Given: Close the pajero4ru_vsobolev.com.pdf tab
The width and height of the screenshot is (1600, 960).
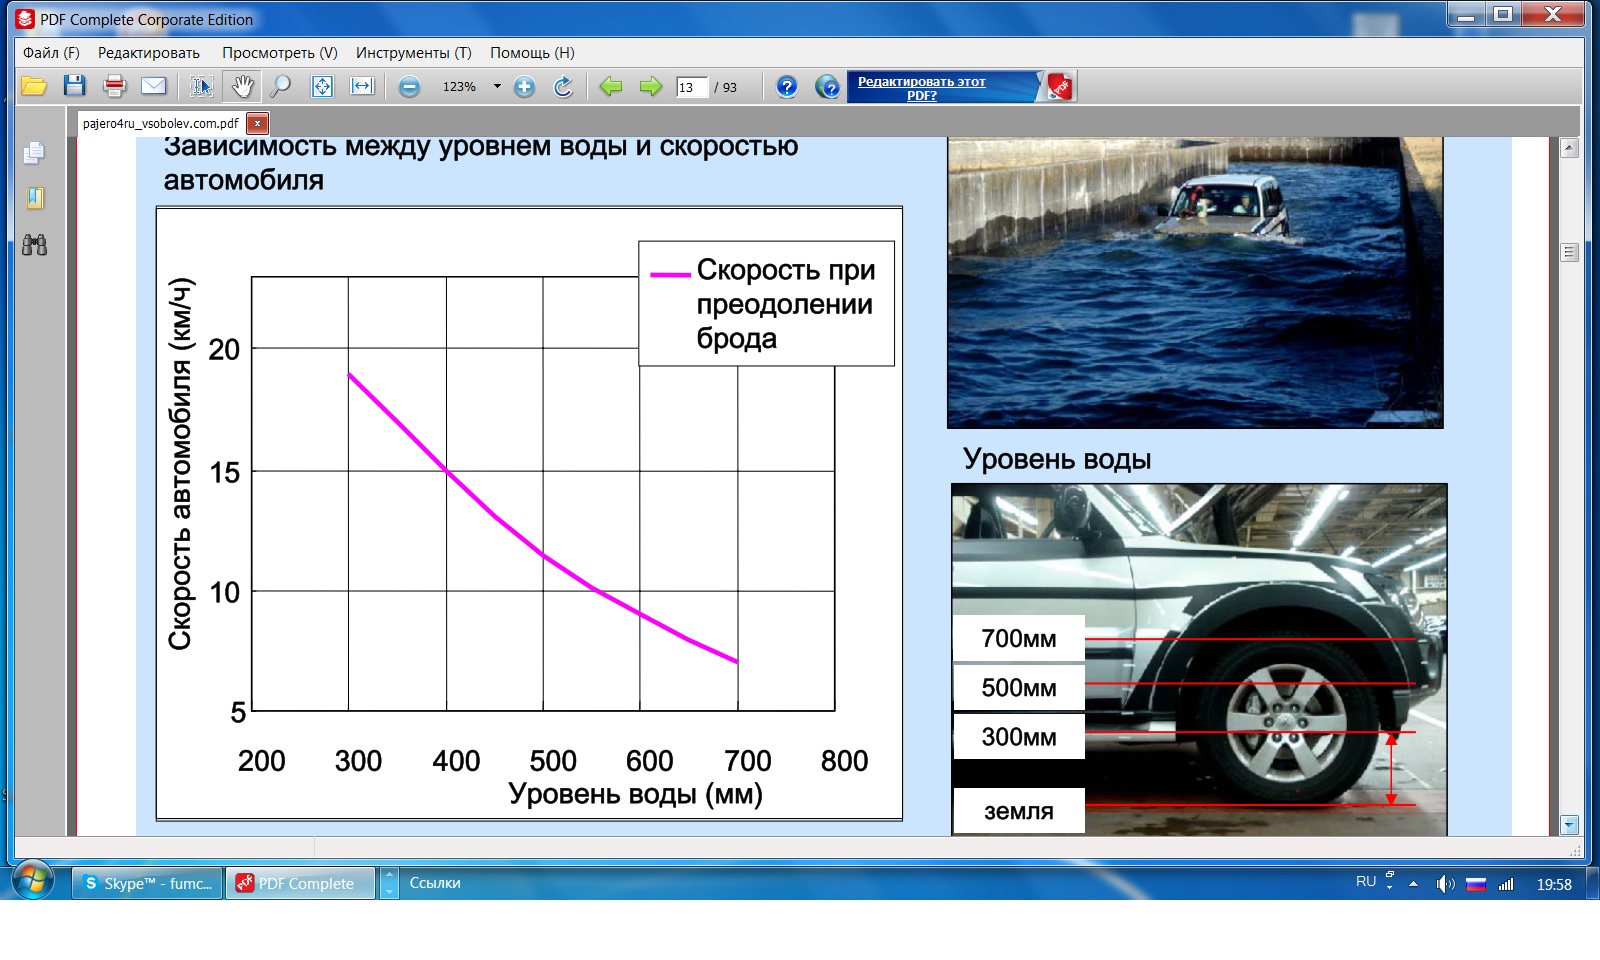Looking at the screenshot, I should coord(257,123).
